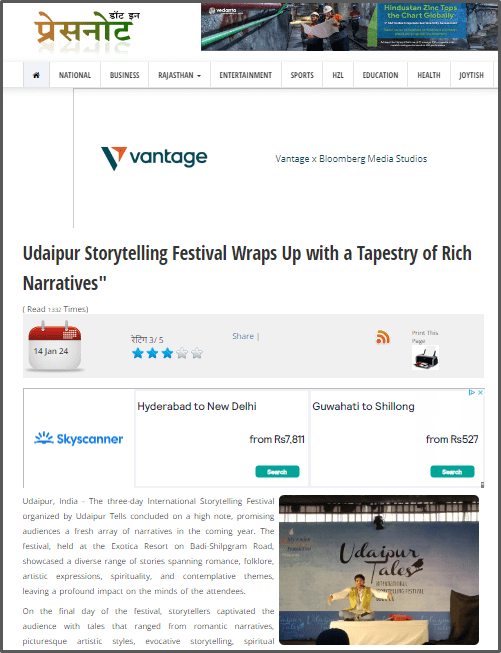Viewport: 501px width, 653px height.
Task: Close the Skyscanner ad with X icon
Action: 480,392
